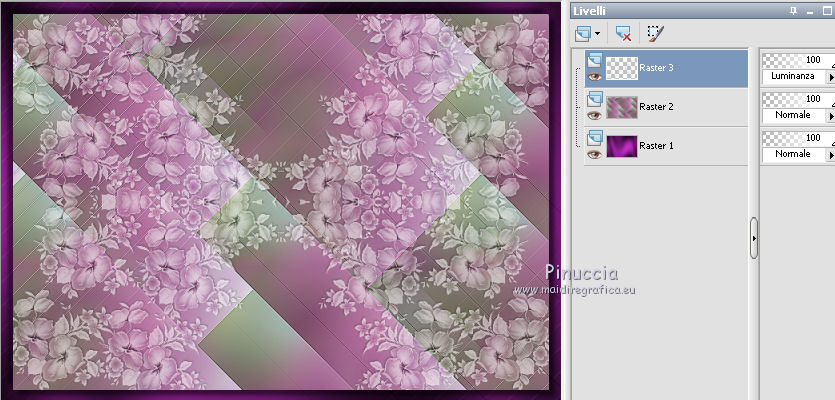Click the Edit Selection icon
Image resolution: width=835 pixels, height=400 pixels.
[656, 34]
